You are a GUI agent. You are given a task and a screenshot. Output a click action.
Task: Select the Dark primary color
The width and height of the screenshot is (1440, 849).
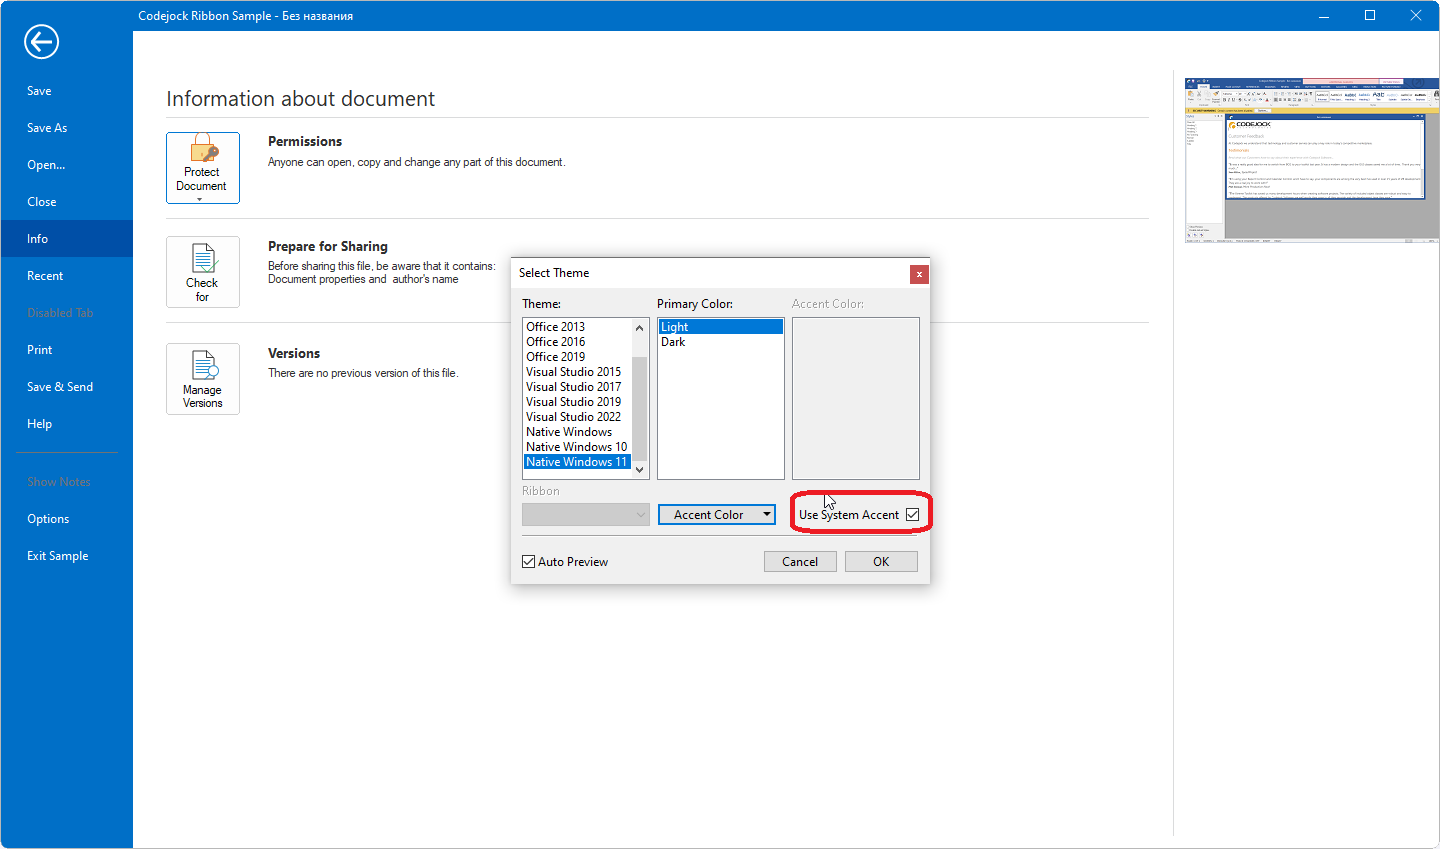coord(673,342)
